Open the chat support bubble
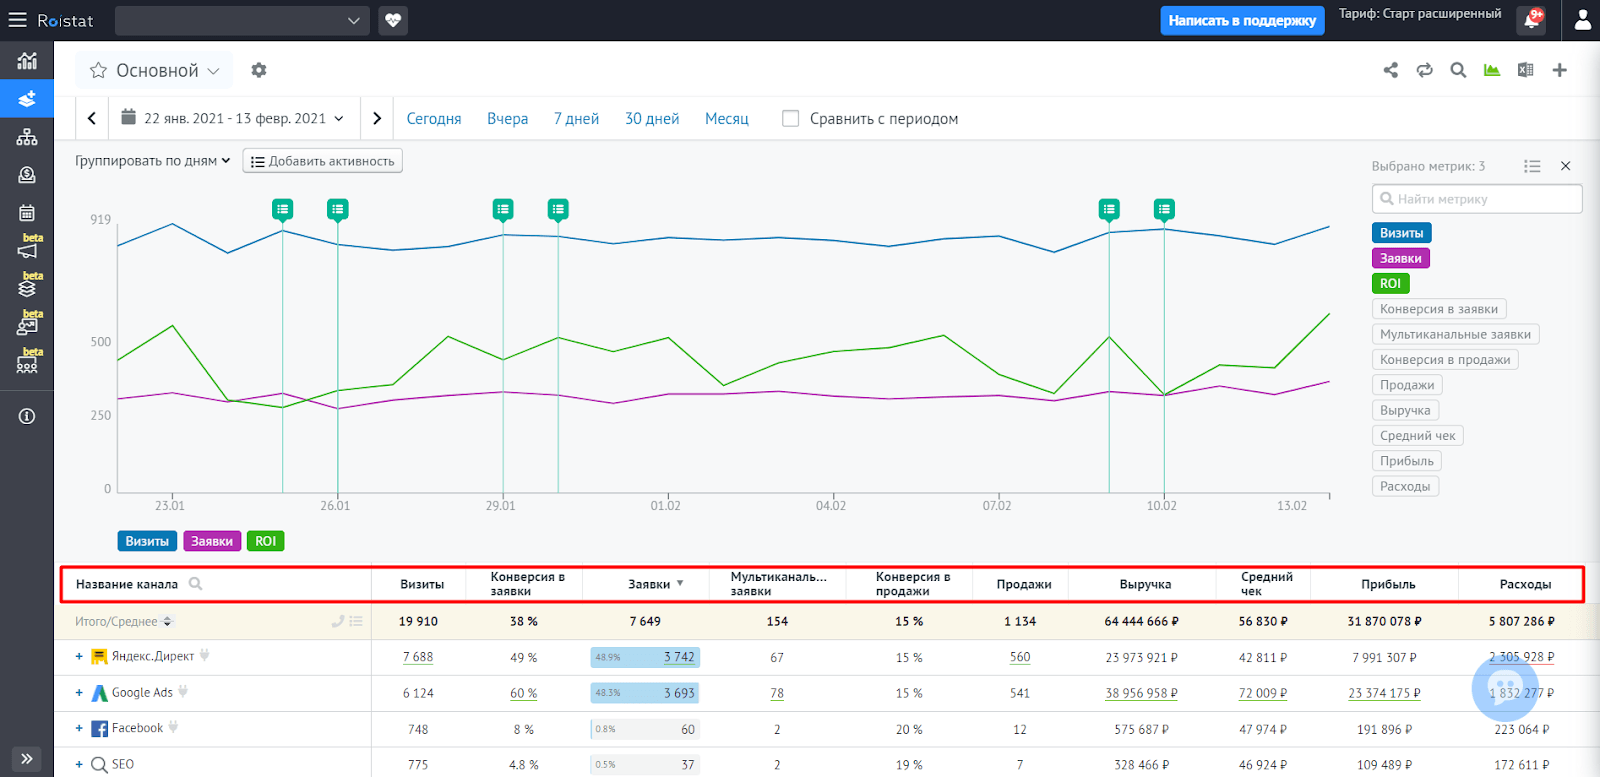The image size is (1600, 777). coord(1505,688)
